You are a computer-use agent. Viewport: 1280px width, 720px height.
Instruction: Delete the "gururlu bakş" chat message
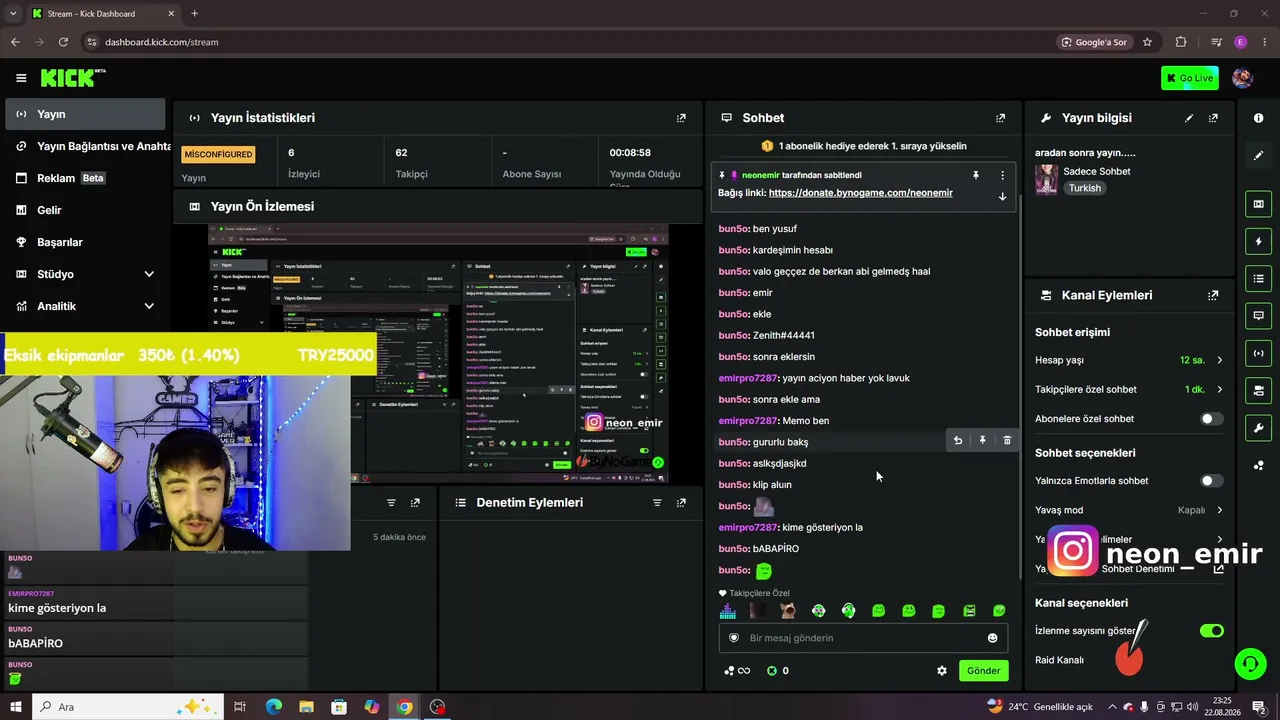click(1007, 441)
